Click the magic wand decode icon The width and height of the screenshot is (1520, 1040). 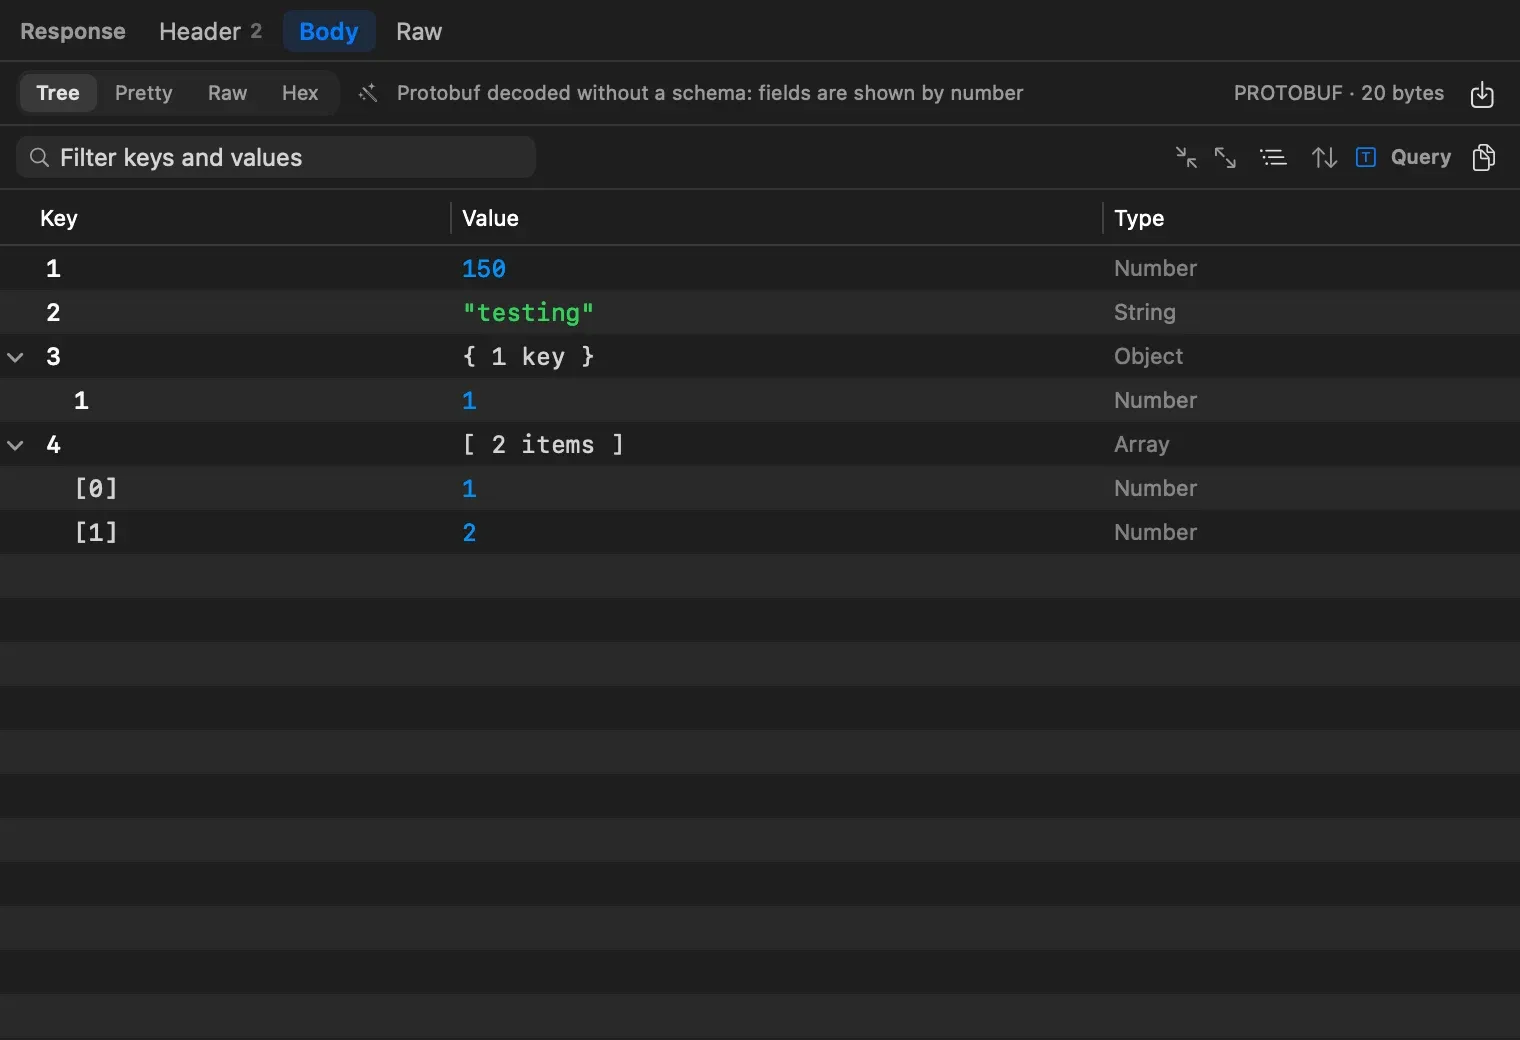[368, 93]
